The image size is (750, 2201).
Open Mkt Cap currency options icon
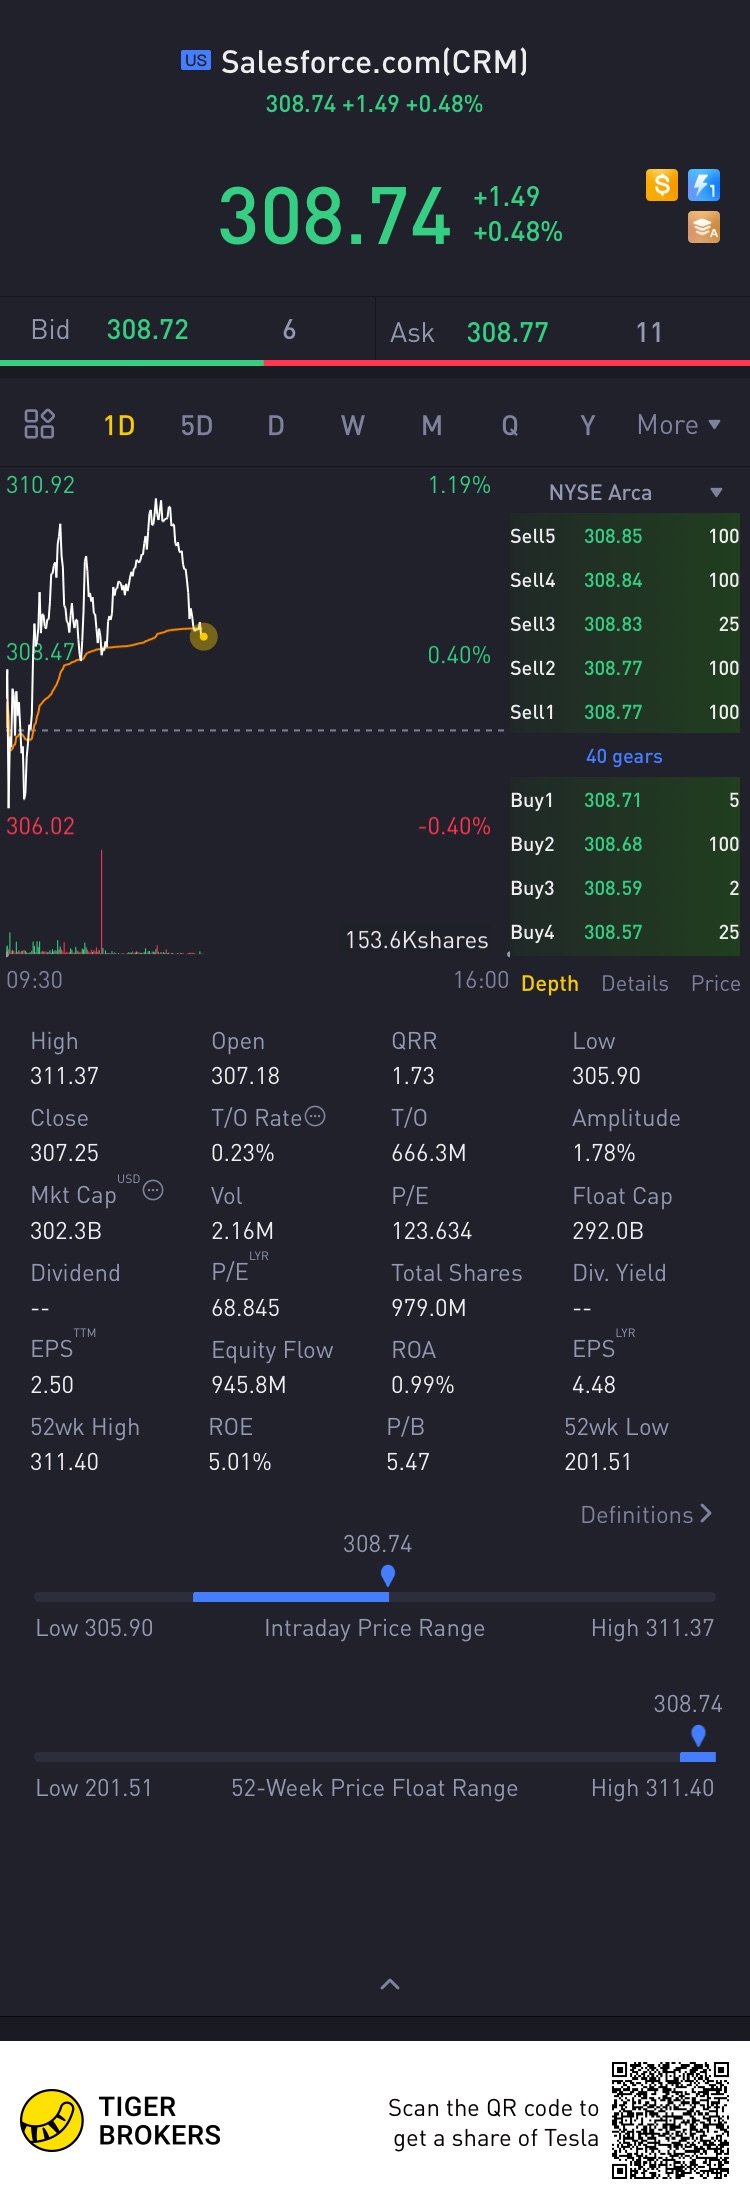153,1190
